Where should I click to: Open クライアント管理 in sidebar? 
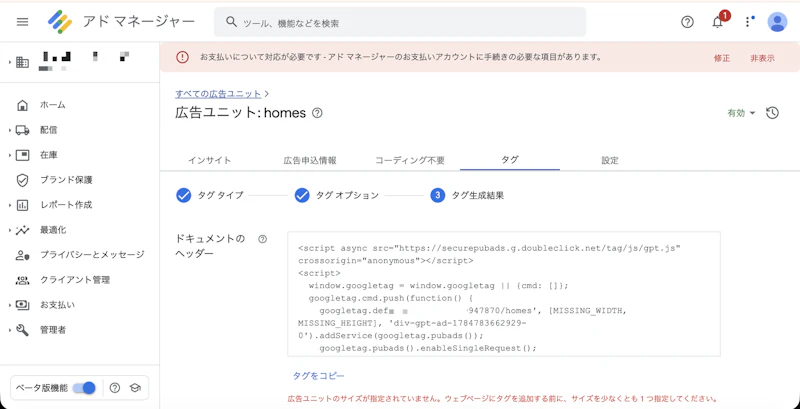75,280
